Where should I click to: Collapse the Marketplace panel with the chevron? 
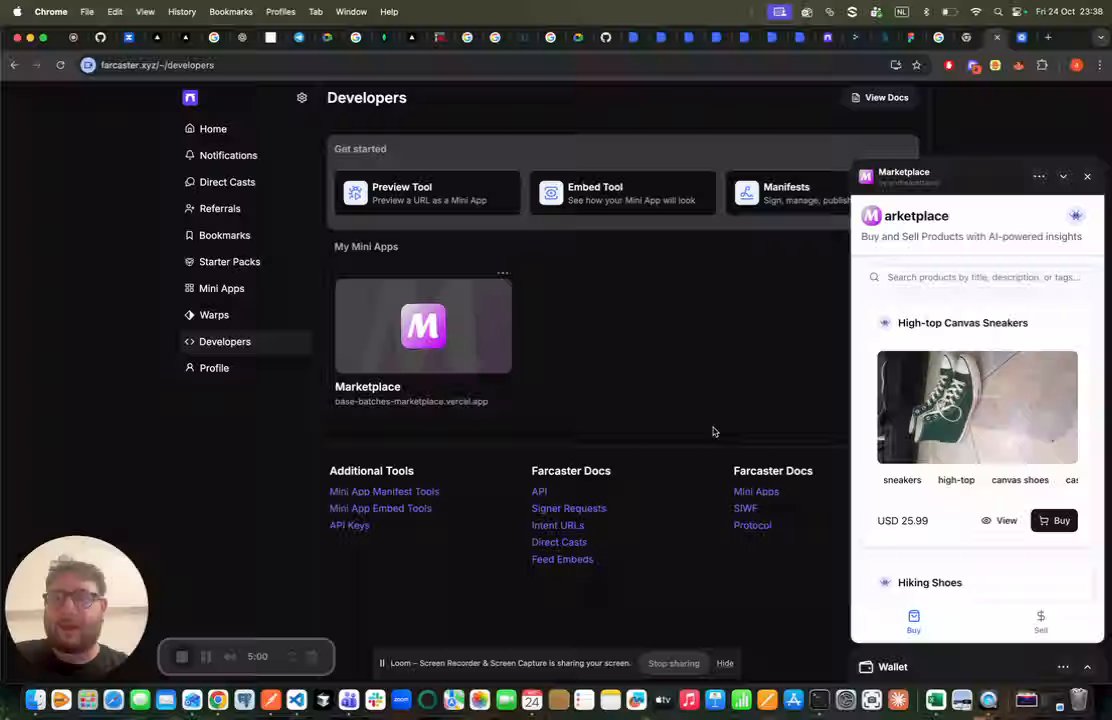[x=1063, y=177]
